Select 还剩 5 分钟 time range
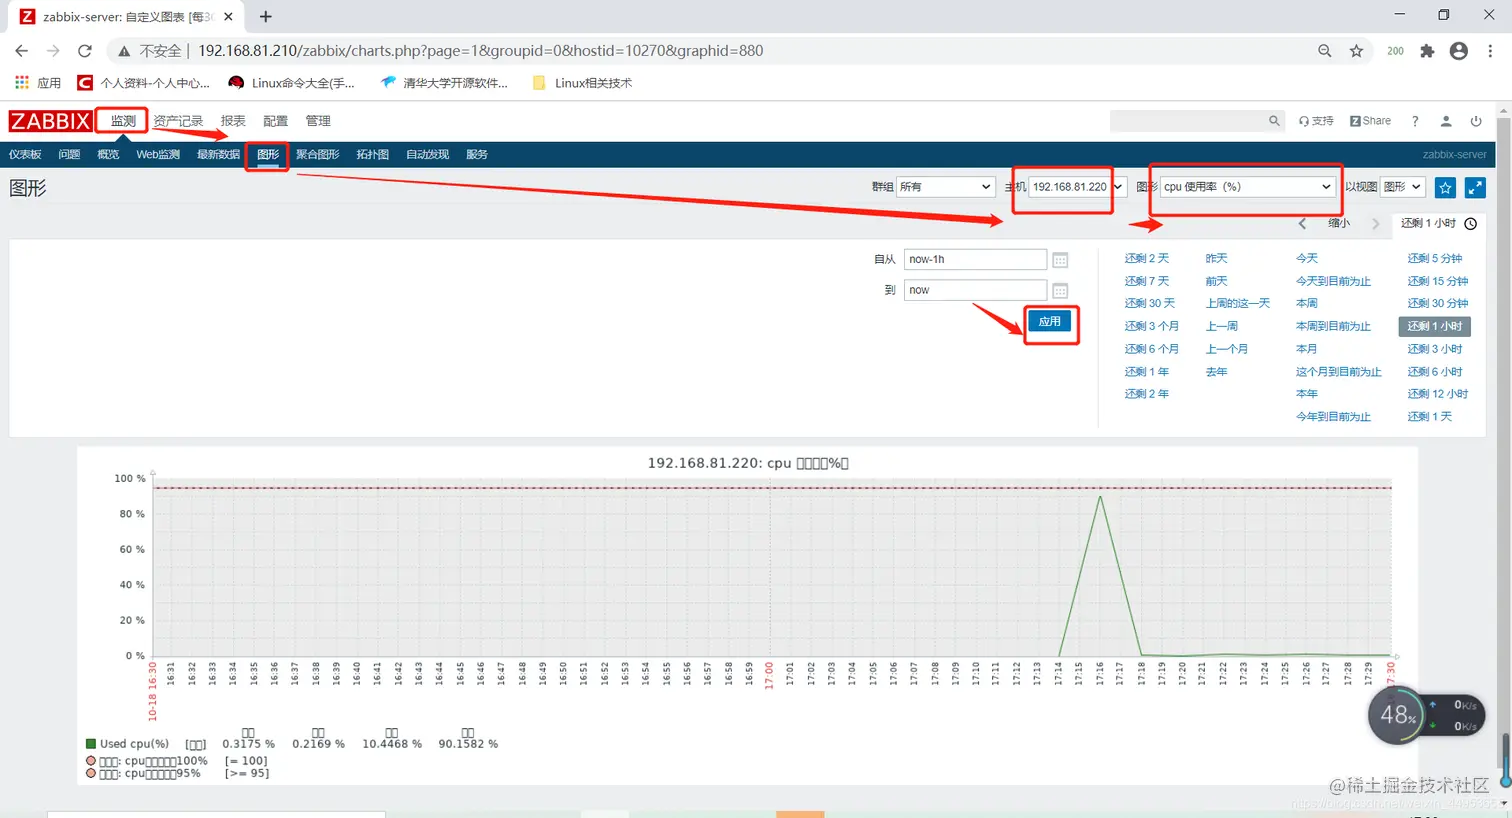 pyautogui.click(x=1435, y=259)
